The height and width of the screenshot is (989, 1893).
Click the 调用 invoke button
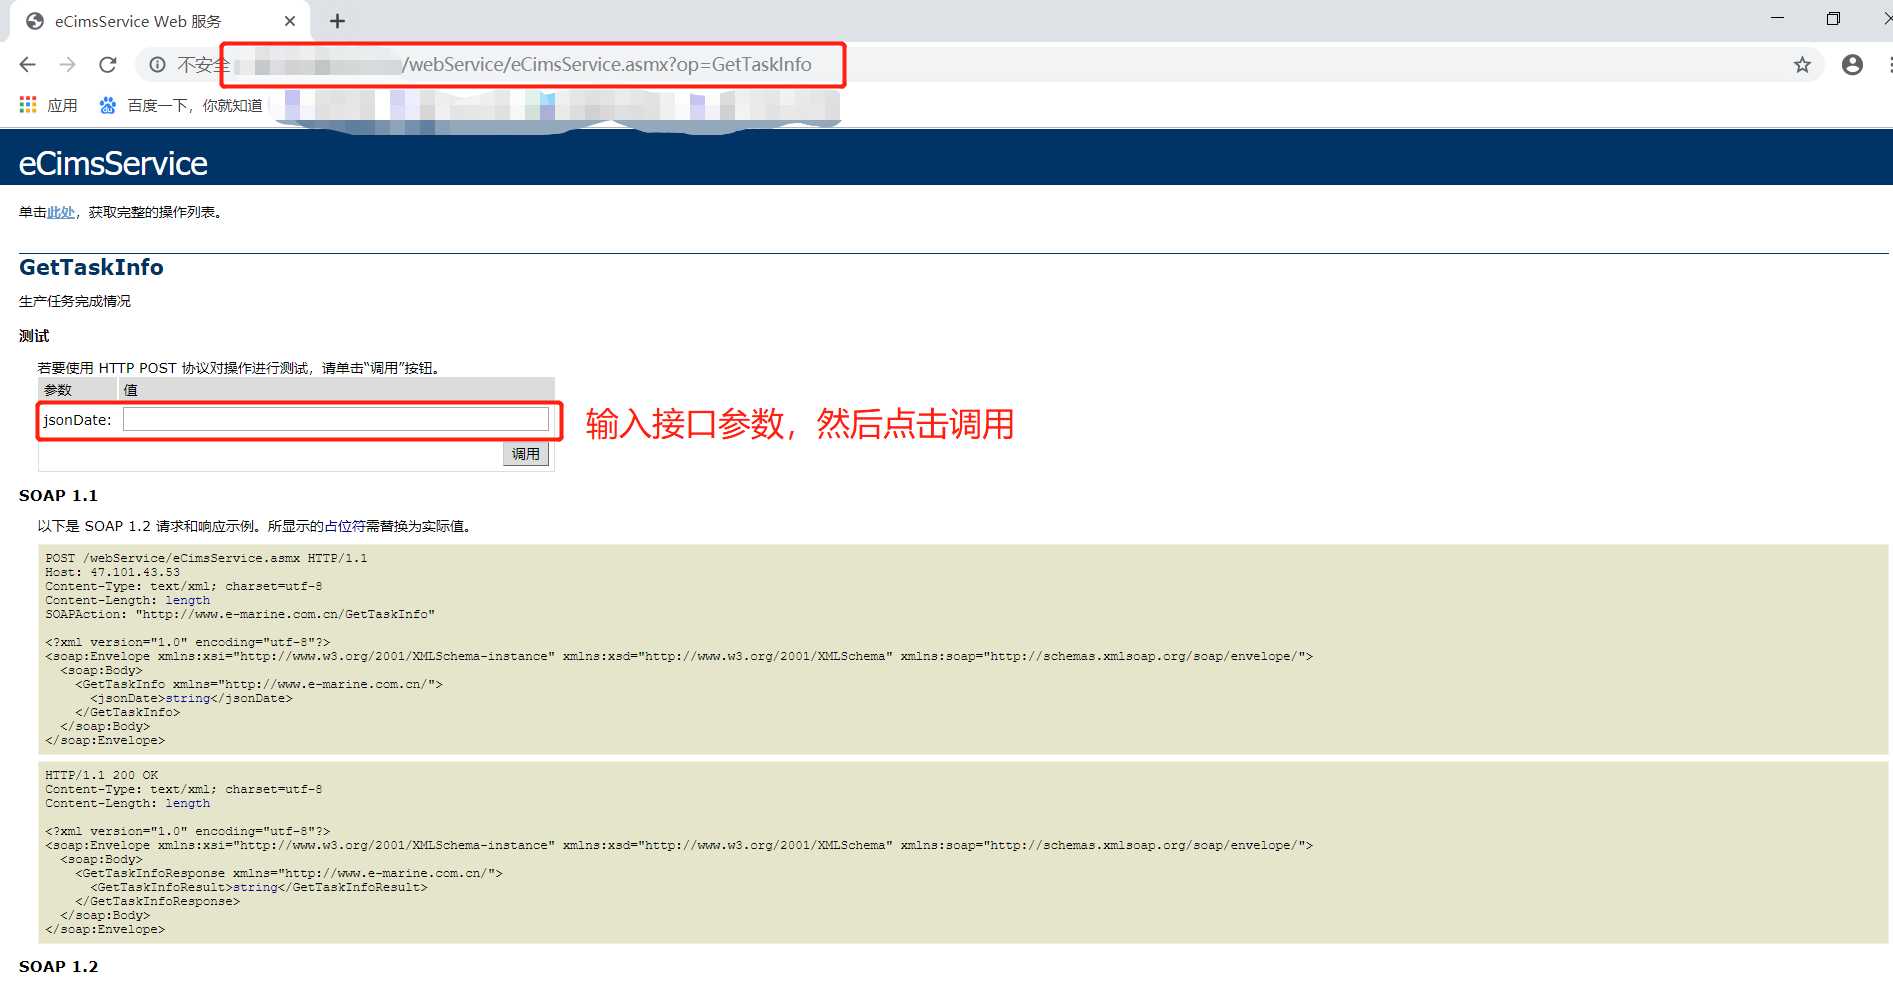pos(526,454)
